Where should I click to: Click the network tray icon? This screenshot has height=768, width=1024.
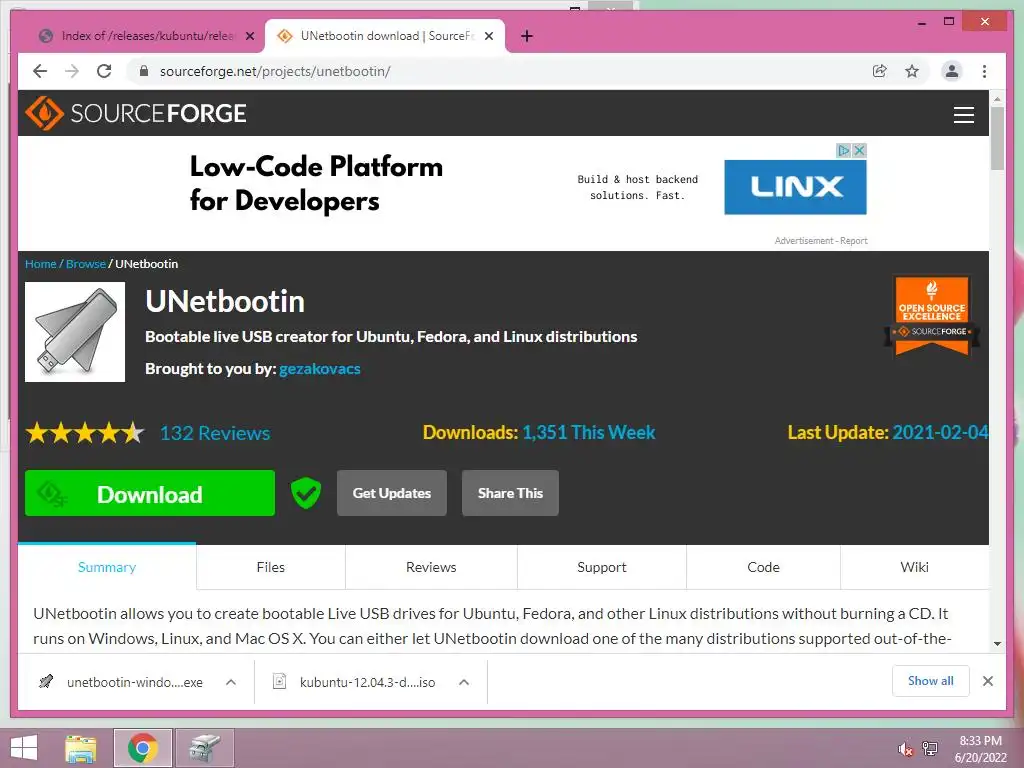pyautogui.click(x=929, y=748)
